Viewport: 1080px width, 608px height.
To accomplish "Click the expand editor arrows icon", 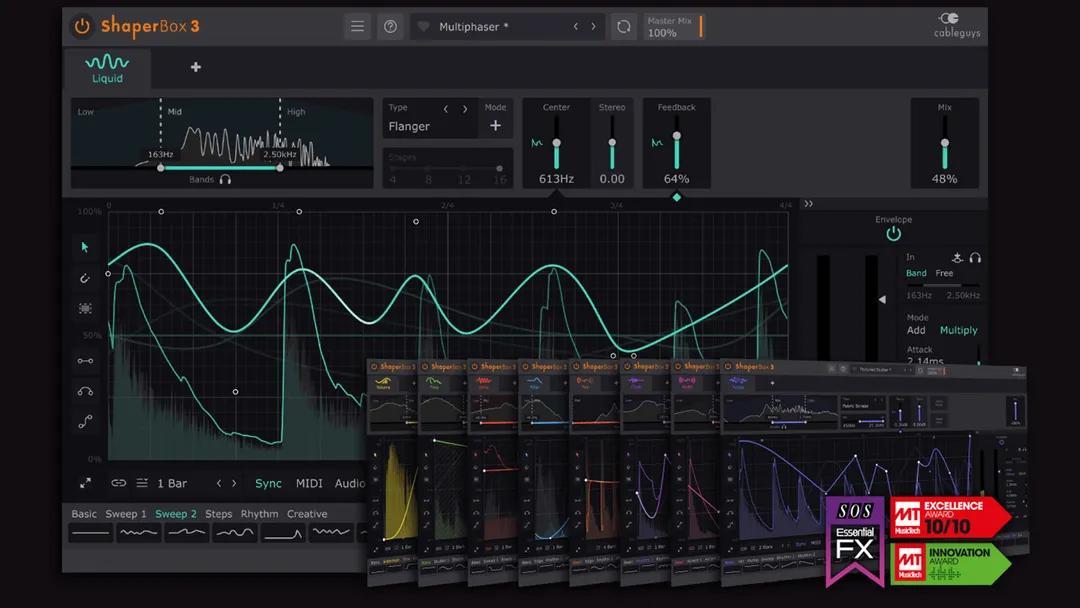I will tap(85, 483).
